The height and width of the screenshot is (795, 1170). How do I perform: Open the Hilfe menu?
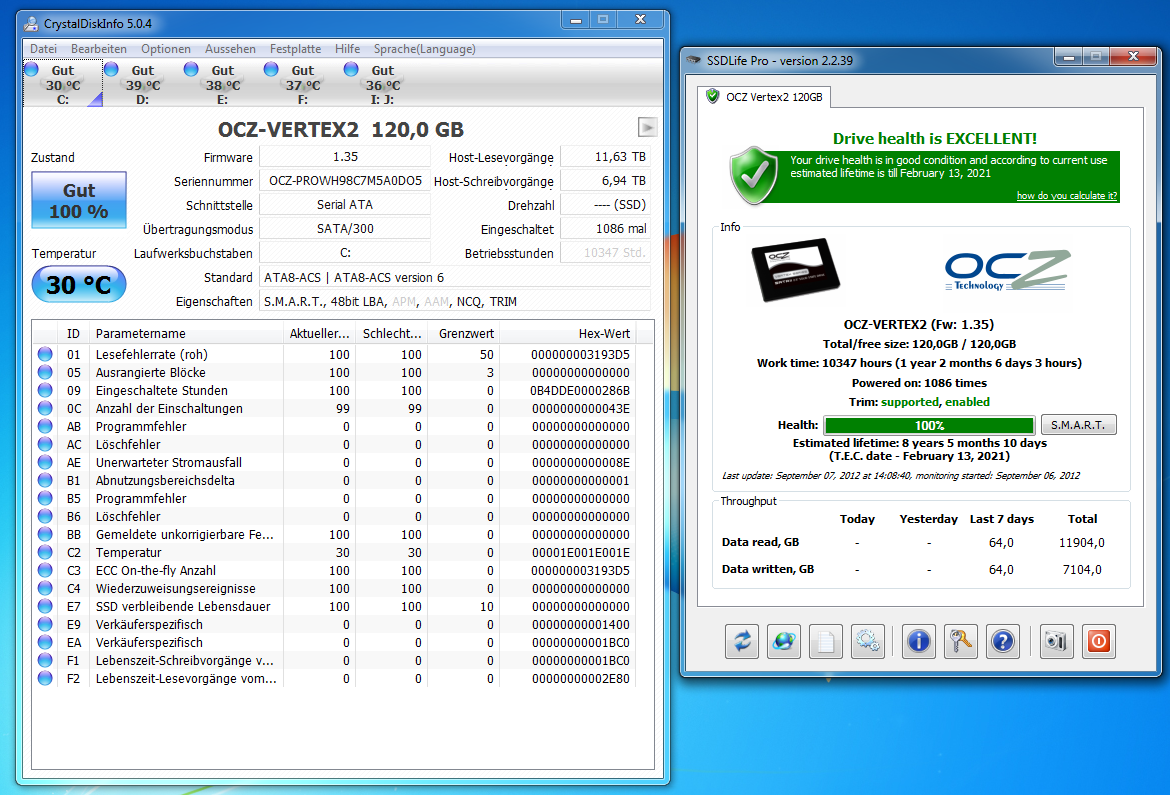347,49
